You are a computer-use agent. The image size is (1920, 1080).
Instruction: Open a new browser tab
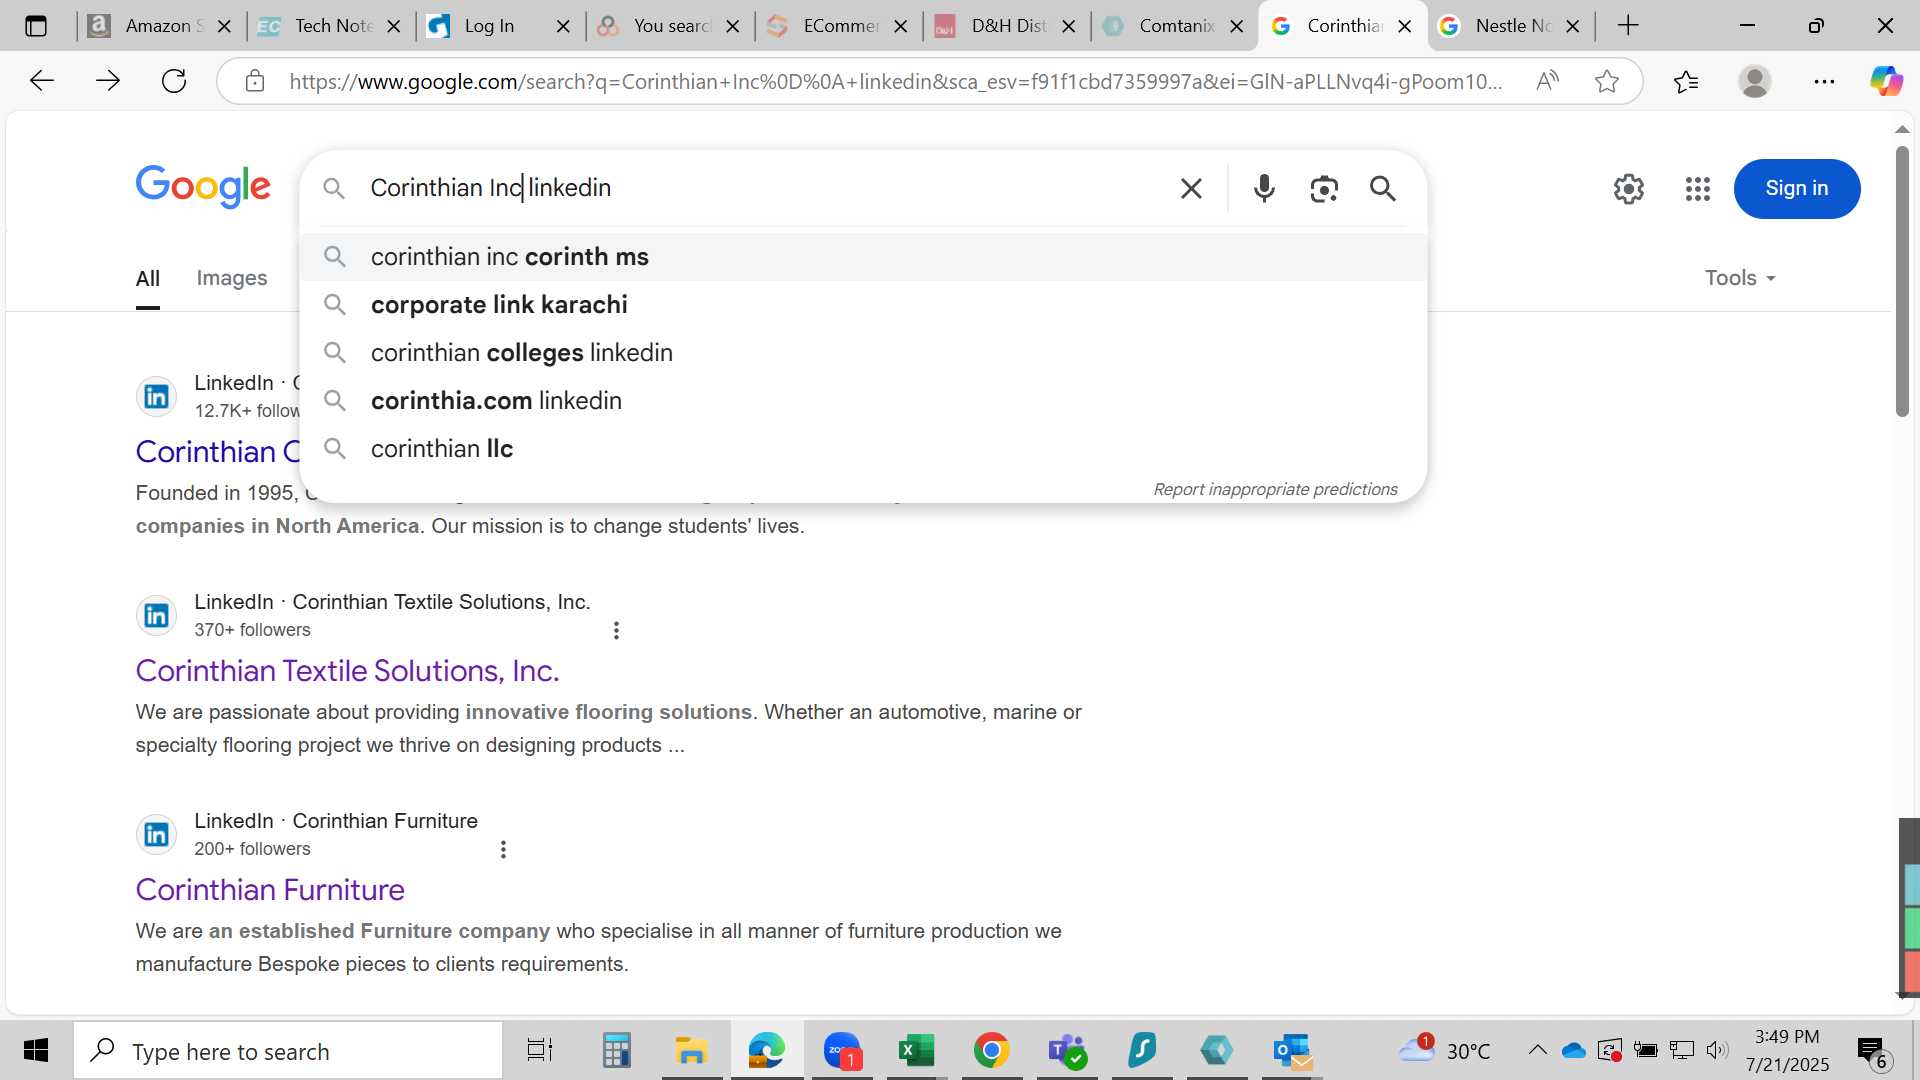coord(1628,26)
